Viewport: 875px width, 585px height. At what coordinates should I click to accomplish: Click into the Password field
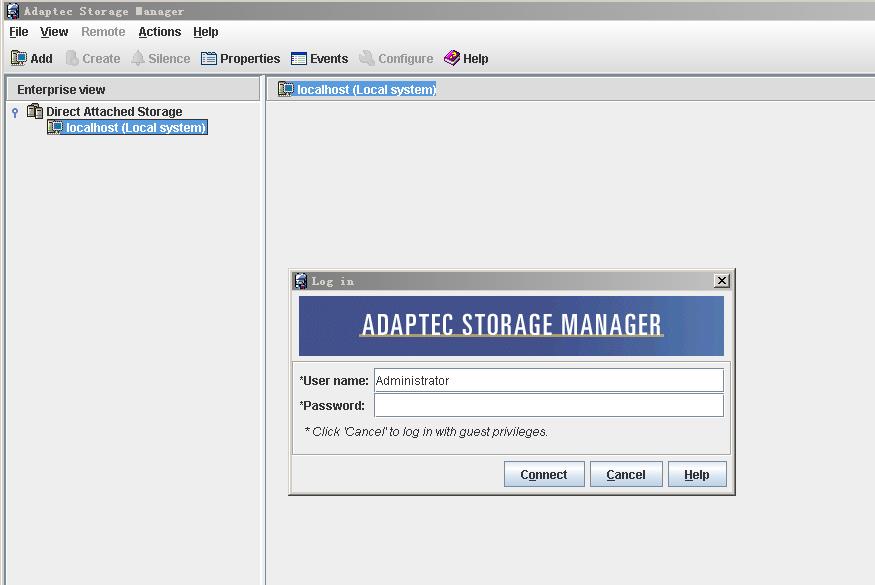click(548, 405)
